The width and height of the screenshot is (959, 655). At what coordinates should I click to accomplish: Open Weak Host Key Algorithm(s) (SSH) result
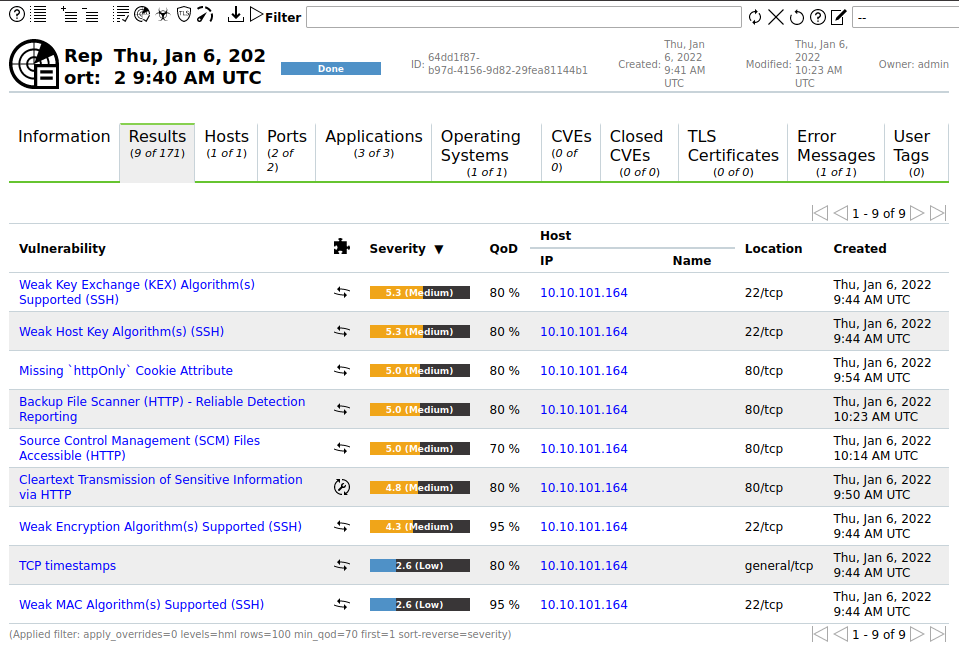click(x=121, y=331)
